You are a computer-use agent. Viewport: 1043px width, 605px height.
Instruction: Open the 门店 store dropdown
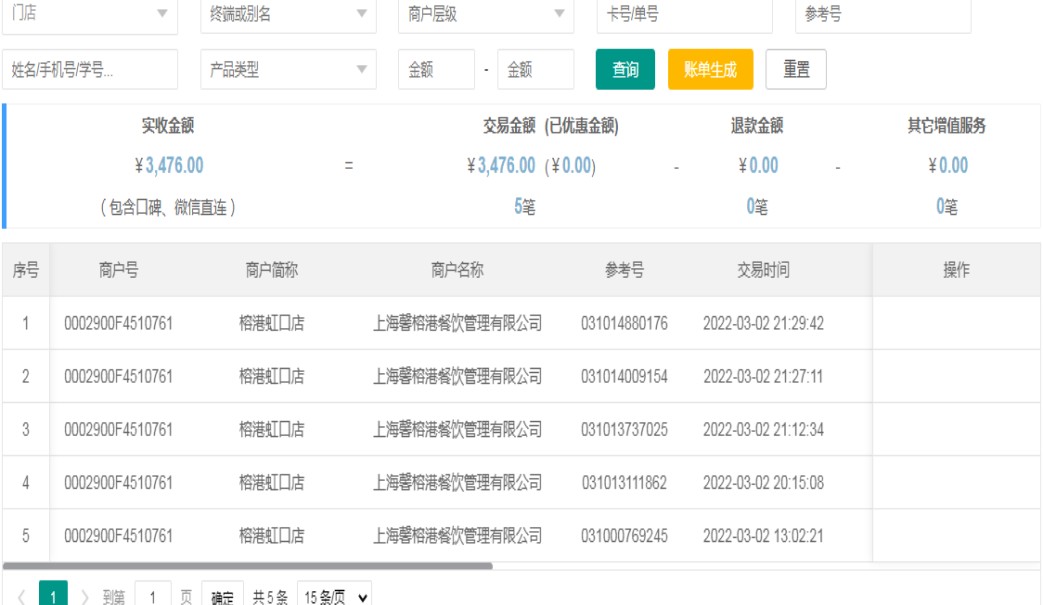[x=89, y=15]
